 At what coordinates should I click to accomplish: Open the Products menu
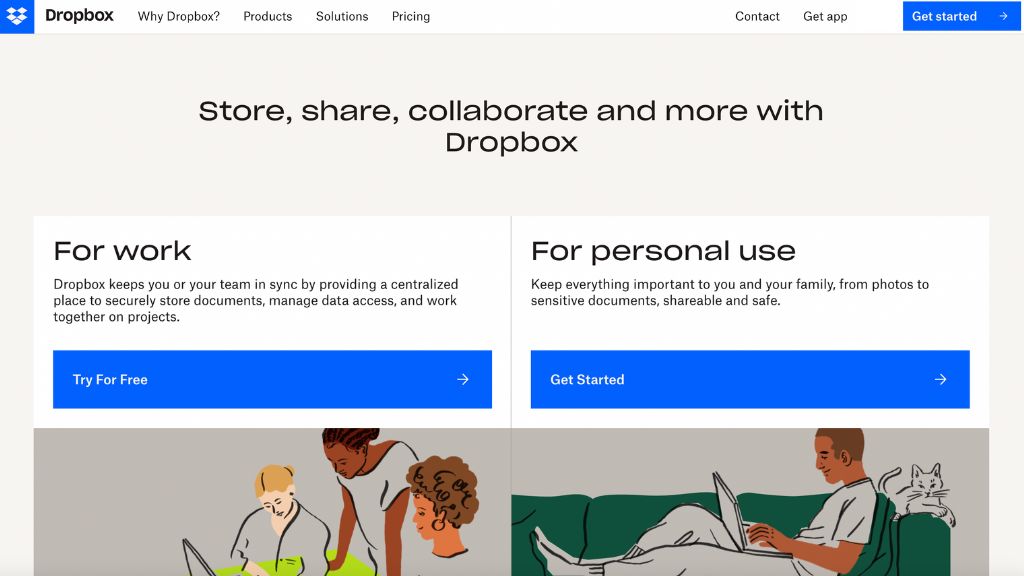[267, 16]
